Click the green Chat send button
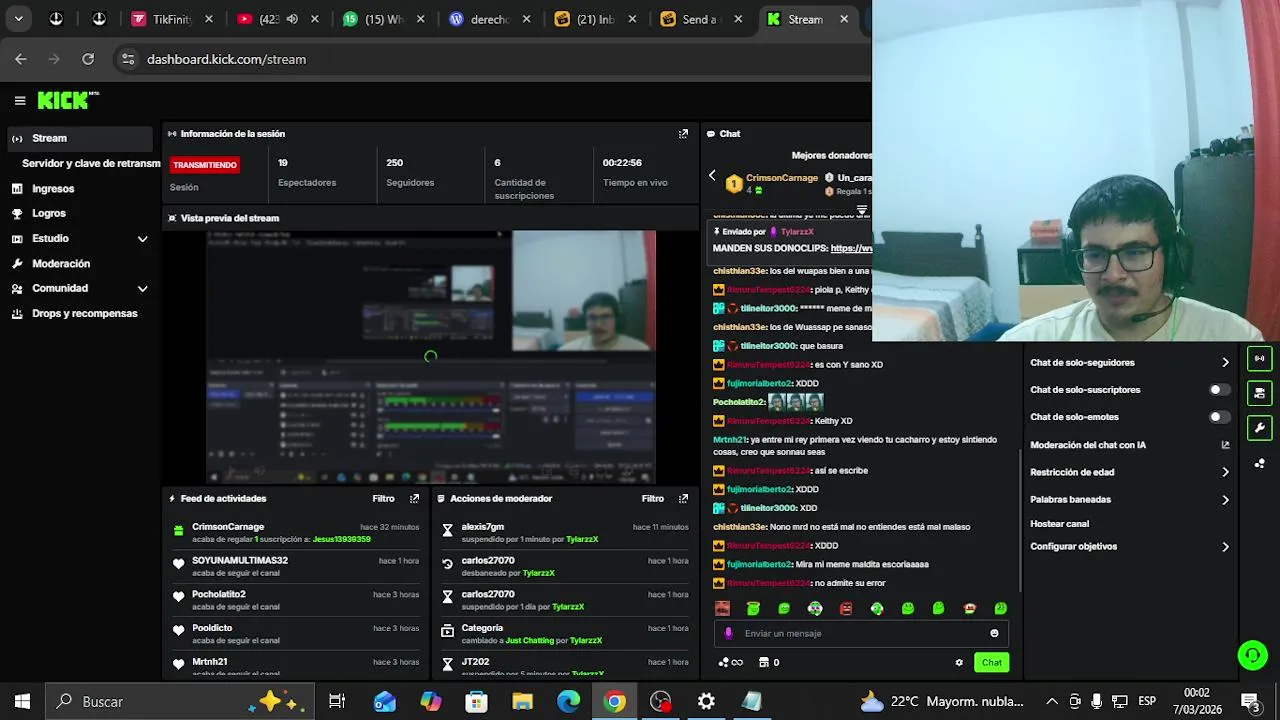 coord(991,662)
